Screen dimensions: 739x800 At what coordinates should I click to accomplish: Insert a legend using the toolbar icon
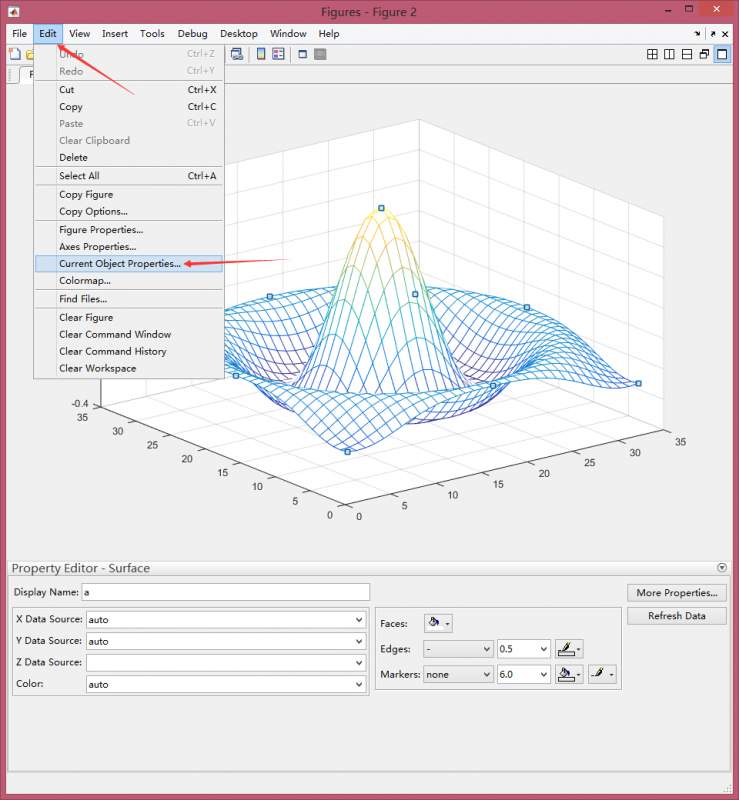(278, 54)
